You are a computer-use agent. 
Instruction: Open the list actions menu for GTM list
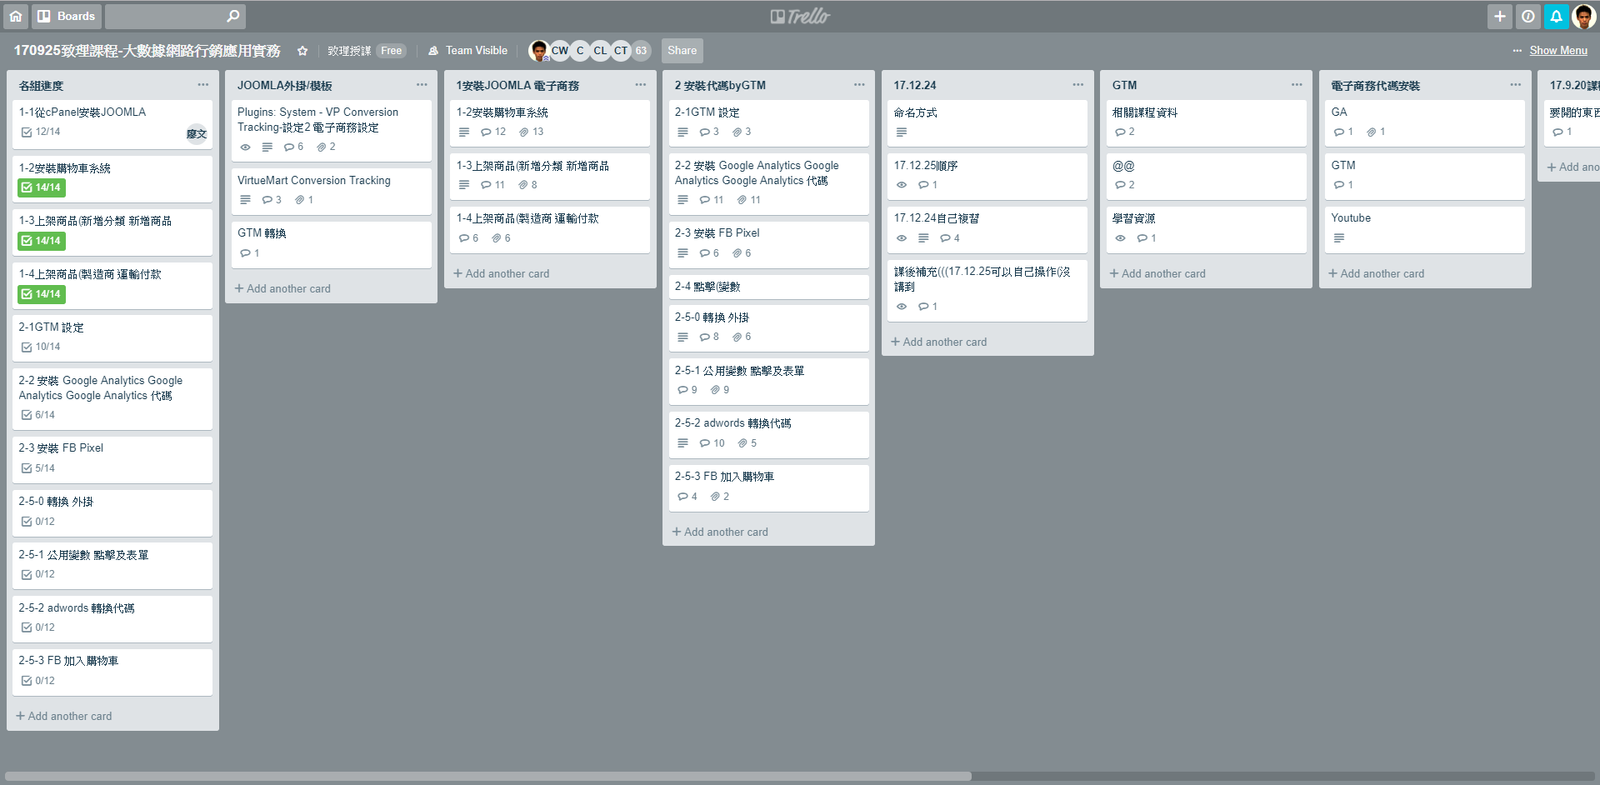(x=1296, y=85)
